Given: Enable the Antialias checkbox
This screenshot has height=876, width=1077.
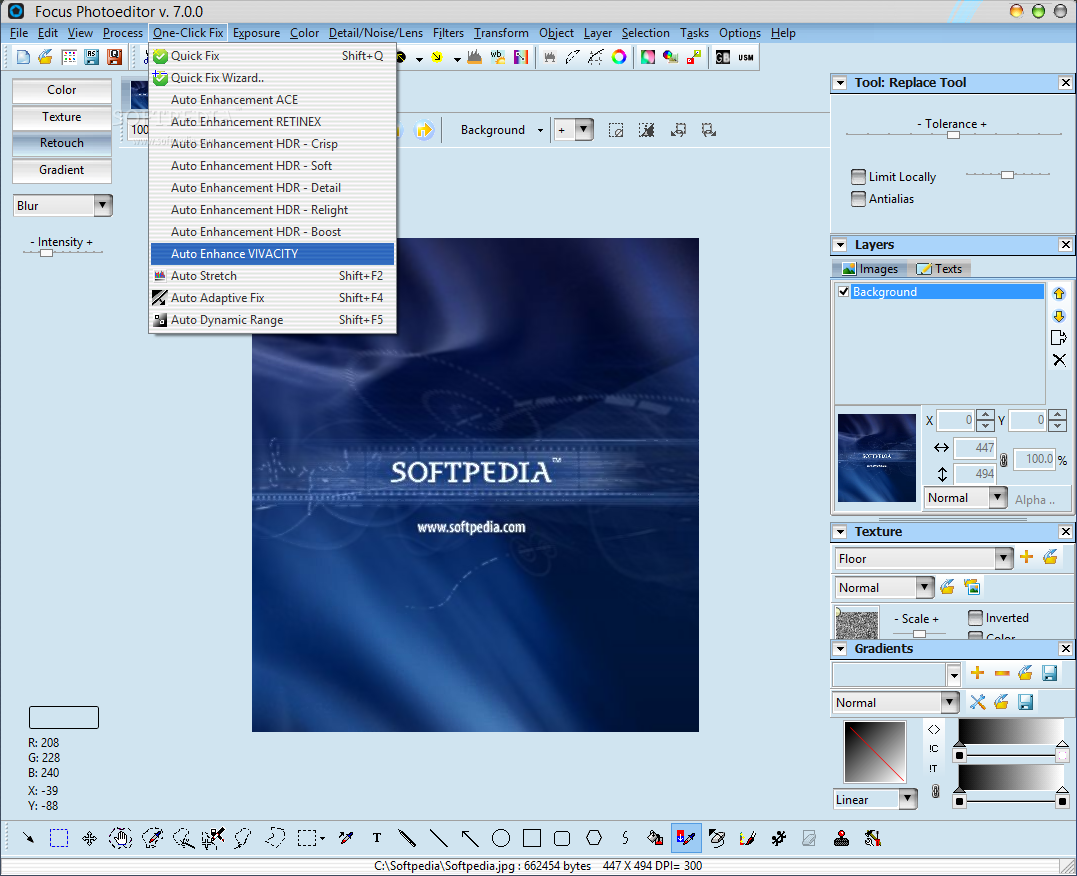Looking at the screenshot, I should click(858, 199).
